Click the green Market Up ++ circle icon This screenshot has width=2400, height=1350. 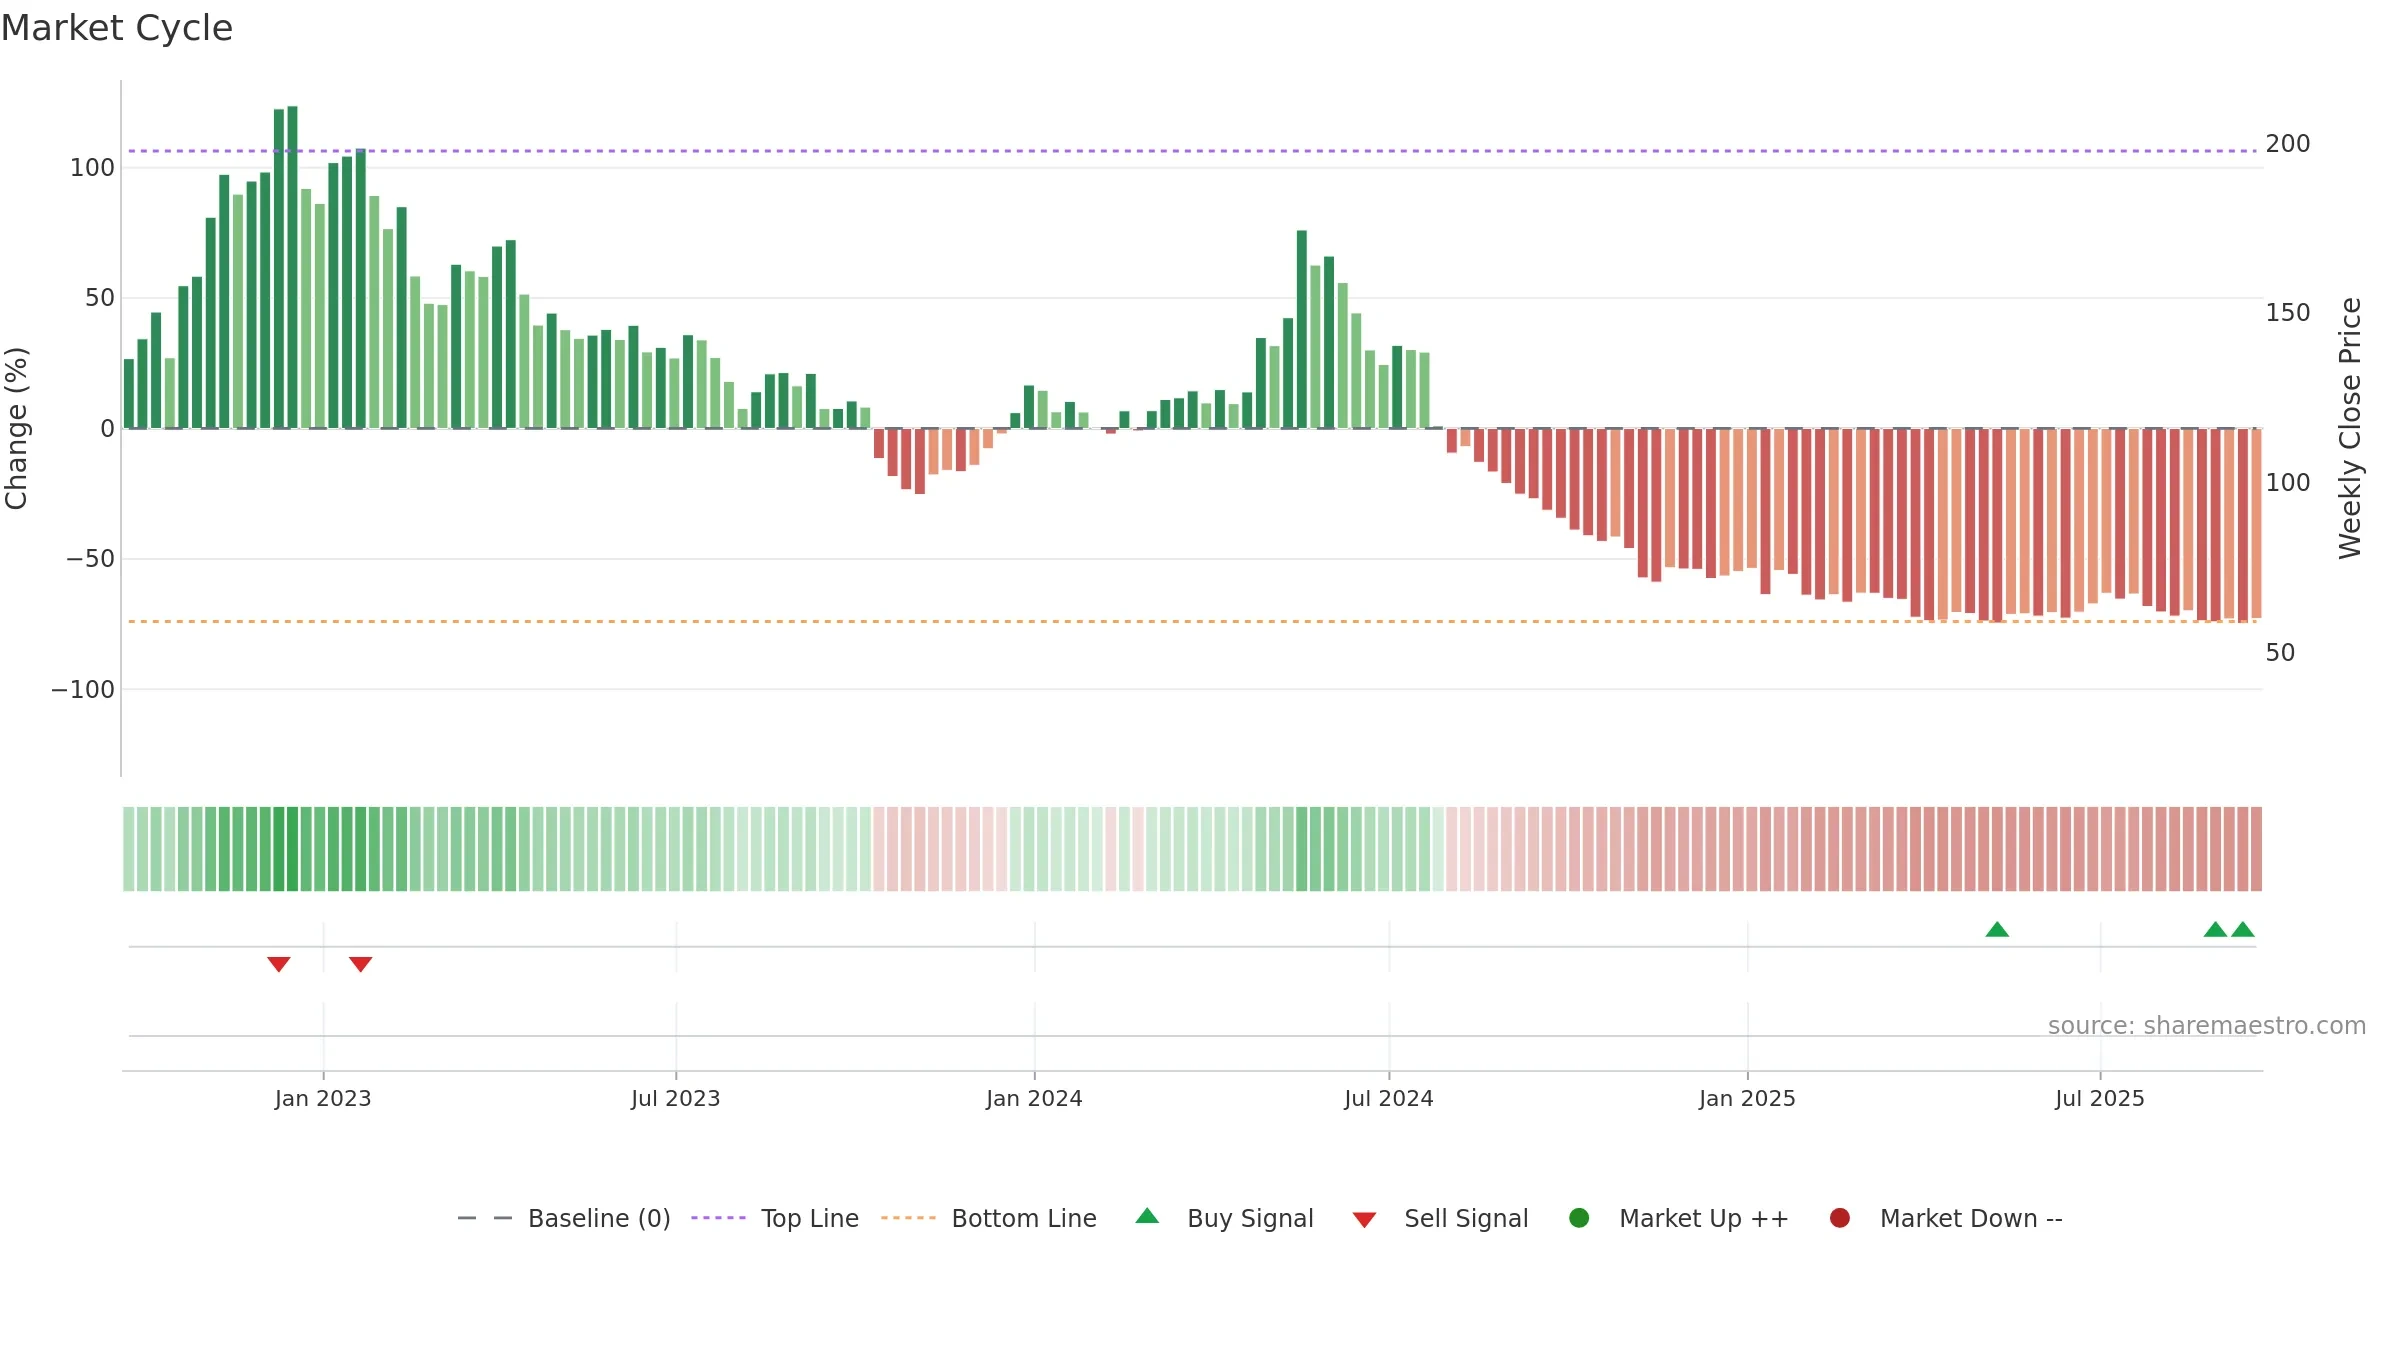tap(1579, 1217)
